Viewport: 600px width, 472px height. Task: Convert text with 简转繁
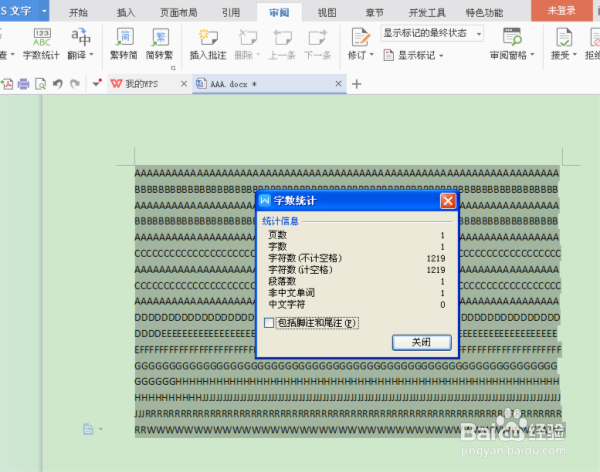(x=160, y=44)
